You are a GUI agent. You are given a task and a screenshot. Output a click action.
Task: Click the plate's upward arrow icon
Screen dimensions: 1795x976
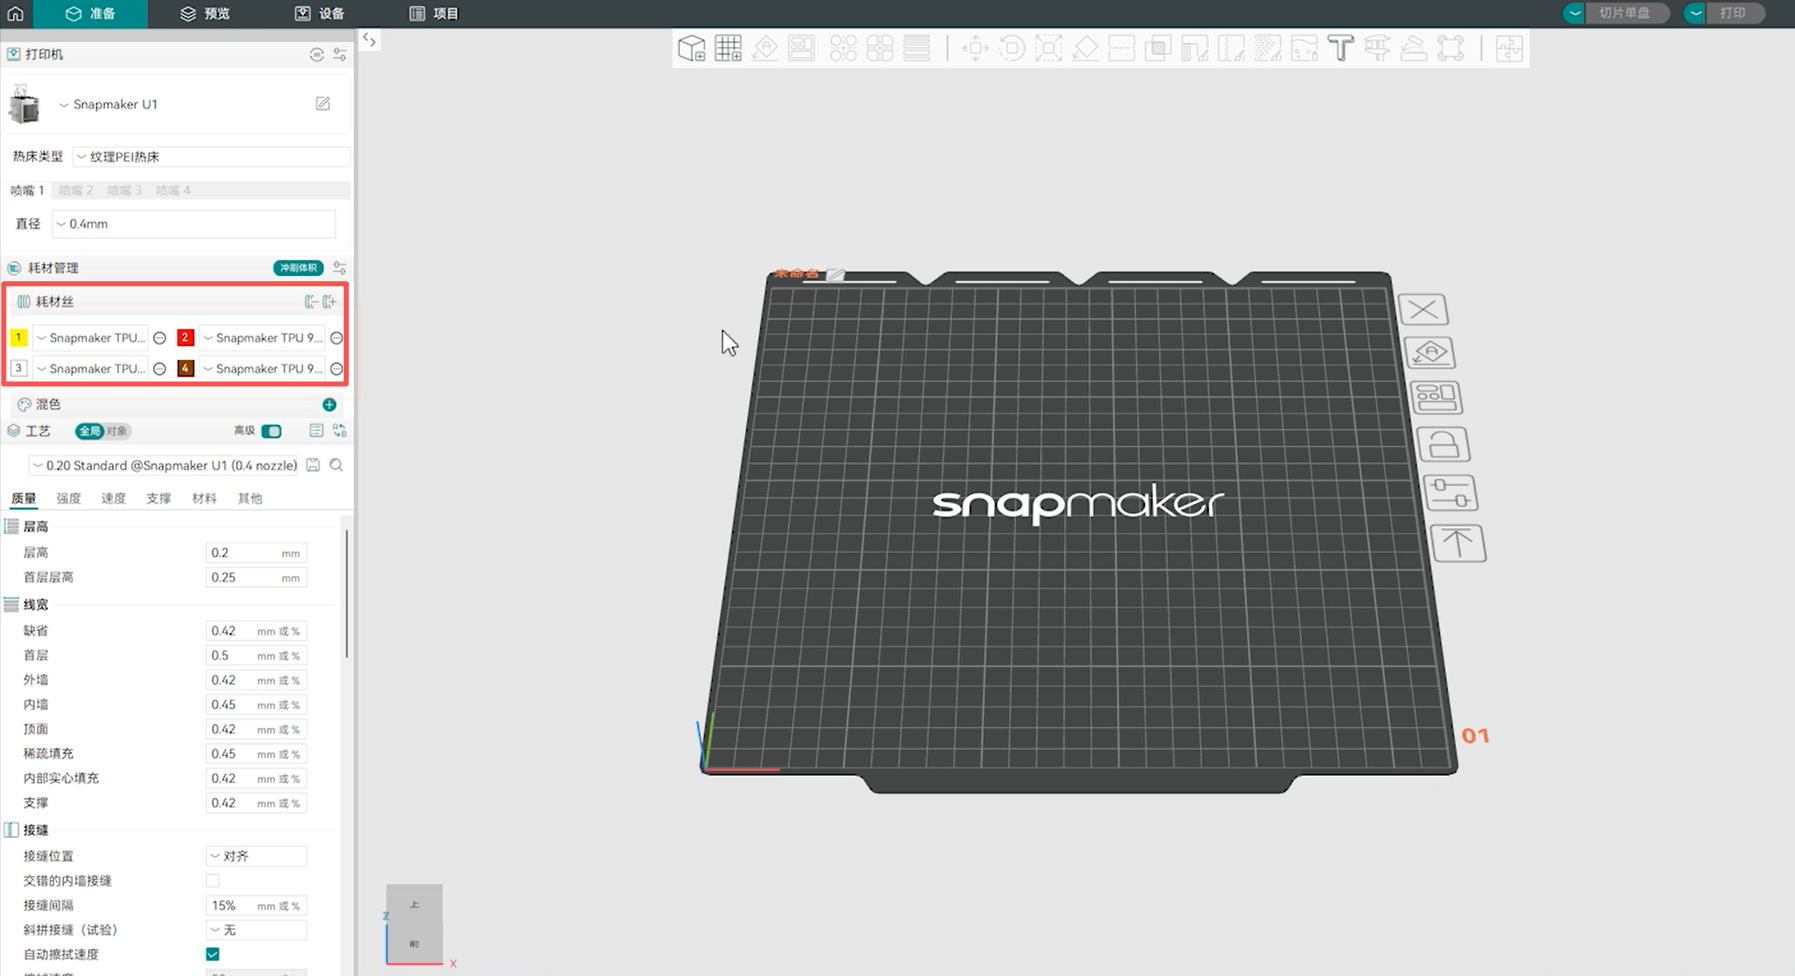(1458, 543)
